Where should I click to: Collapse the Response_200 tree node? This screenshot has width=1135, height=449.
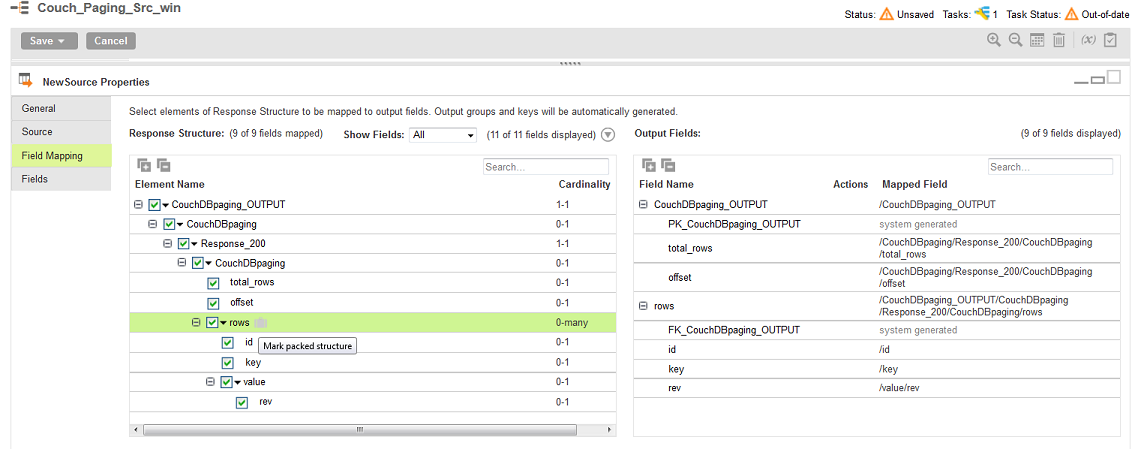click(x=166, y=244)
